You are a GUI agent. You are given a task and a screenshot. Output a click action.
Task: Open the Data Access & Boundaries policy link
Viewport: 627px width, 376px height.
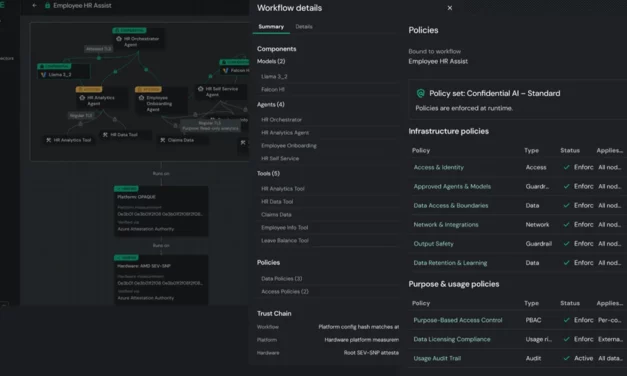[451, 206]
